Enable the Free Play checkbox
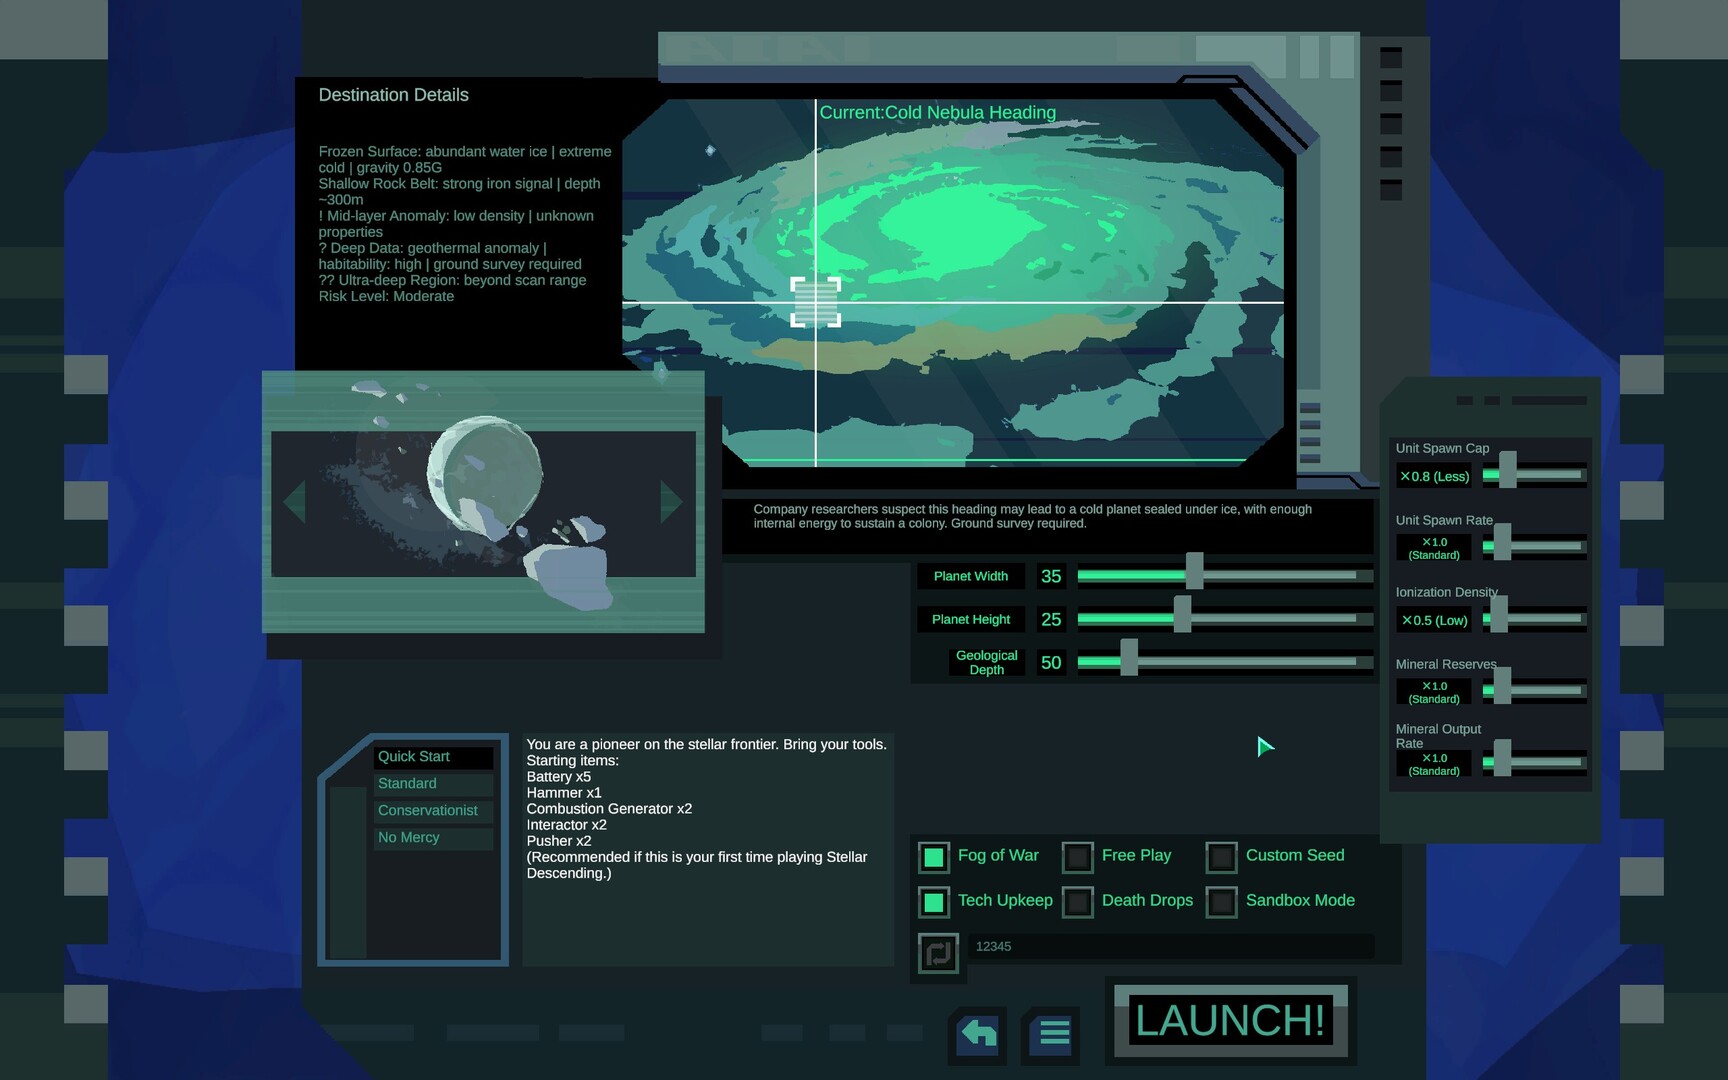Screen dimensions: 1728x1080 (1078, 857)
